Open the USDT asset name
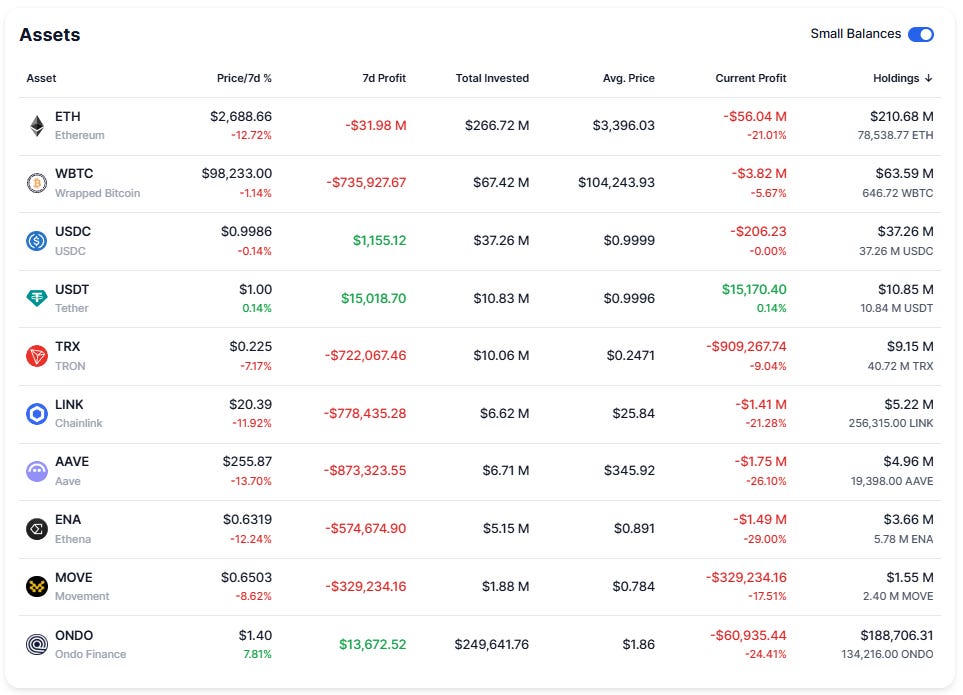Screen dimensions: 963x695 click(x=72, y=289)
